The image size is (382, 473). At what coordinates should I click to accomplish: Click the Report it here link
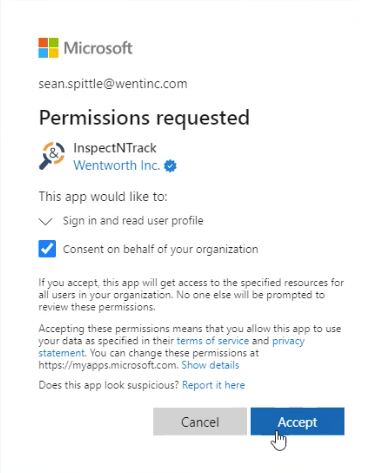pyautogui.click(x=213, y=385)
